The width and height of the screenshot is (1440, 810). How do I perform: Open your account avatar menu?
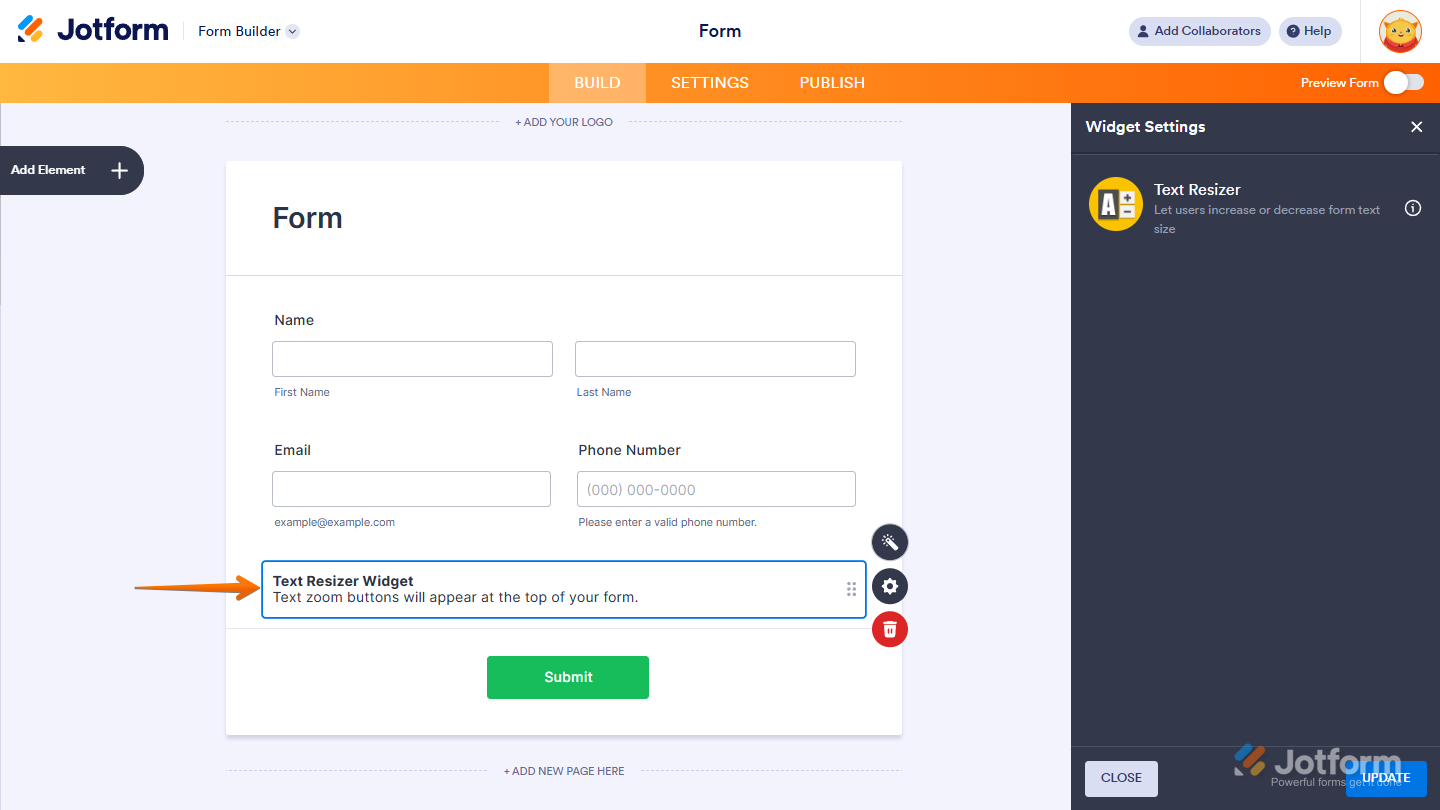(x=1399, y=31)
